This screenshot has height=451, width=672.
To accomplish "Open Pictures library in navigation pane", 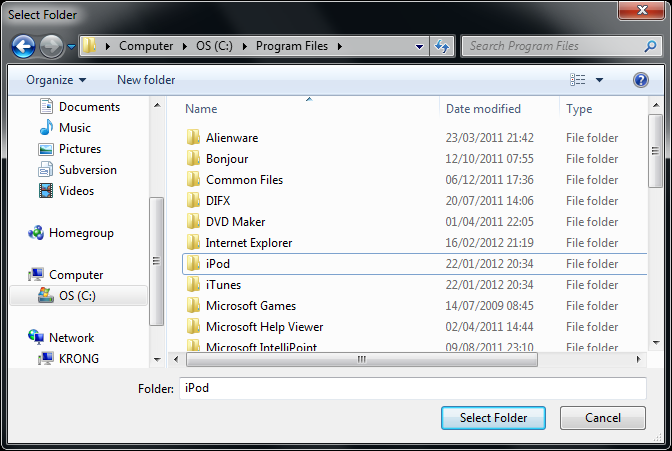I will 70,148.
